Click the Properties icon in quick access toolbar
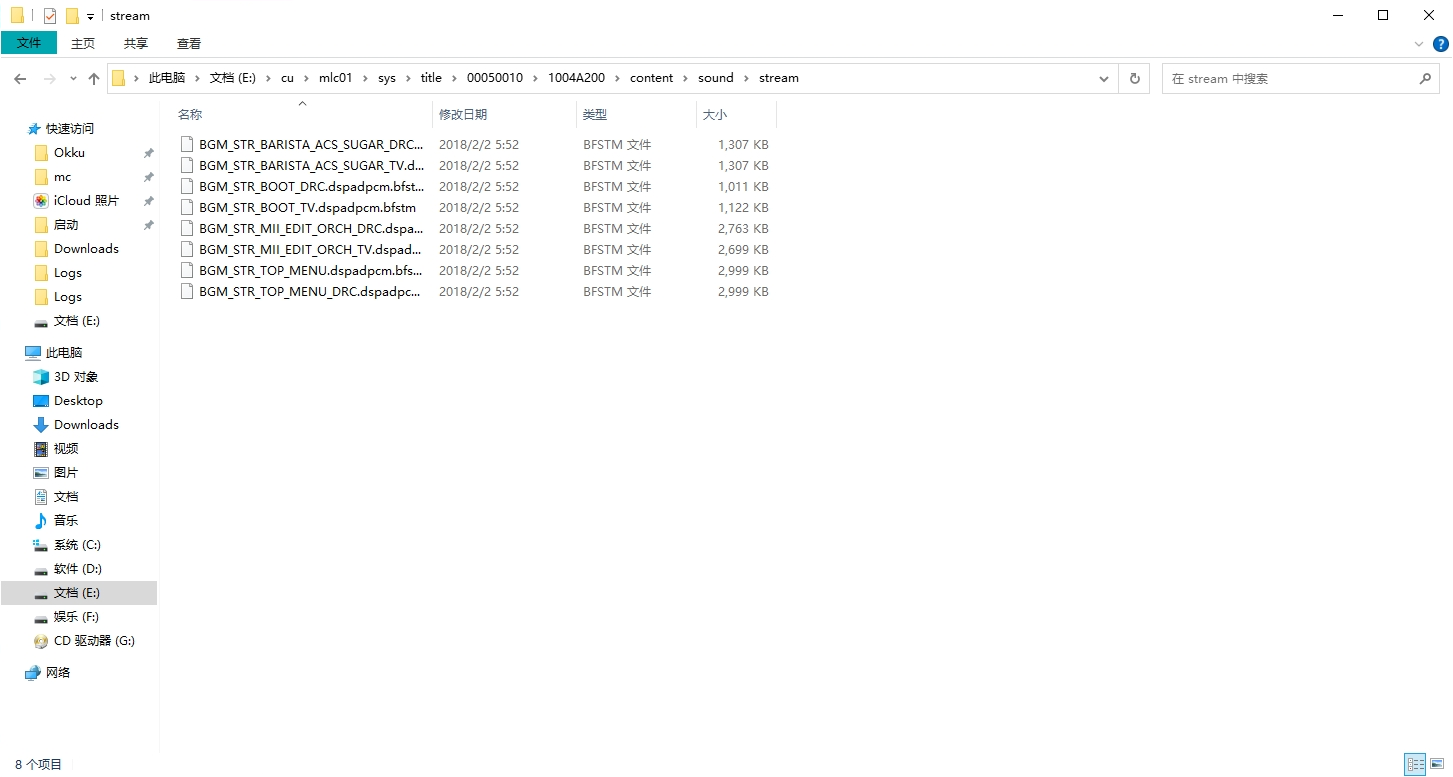 click(x=50, y=16)
